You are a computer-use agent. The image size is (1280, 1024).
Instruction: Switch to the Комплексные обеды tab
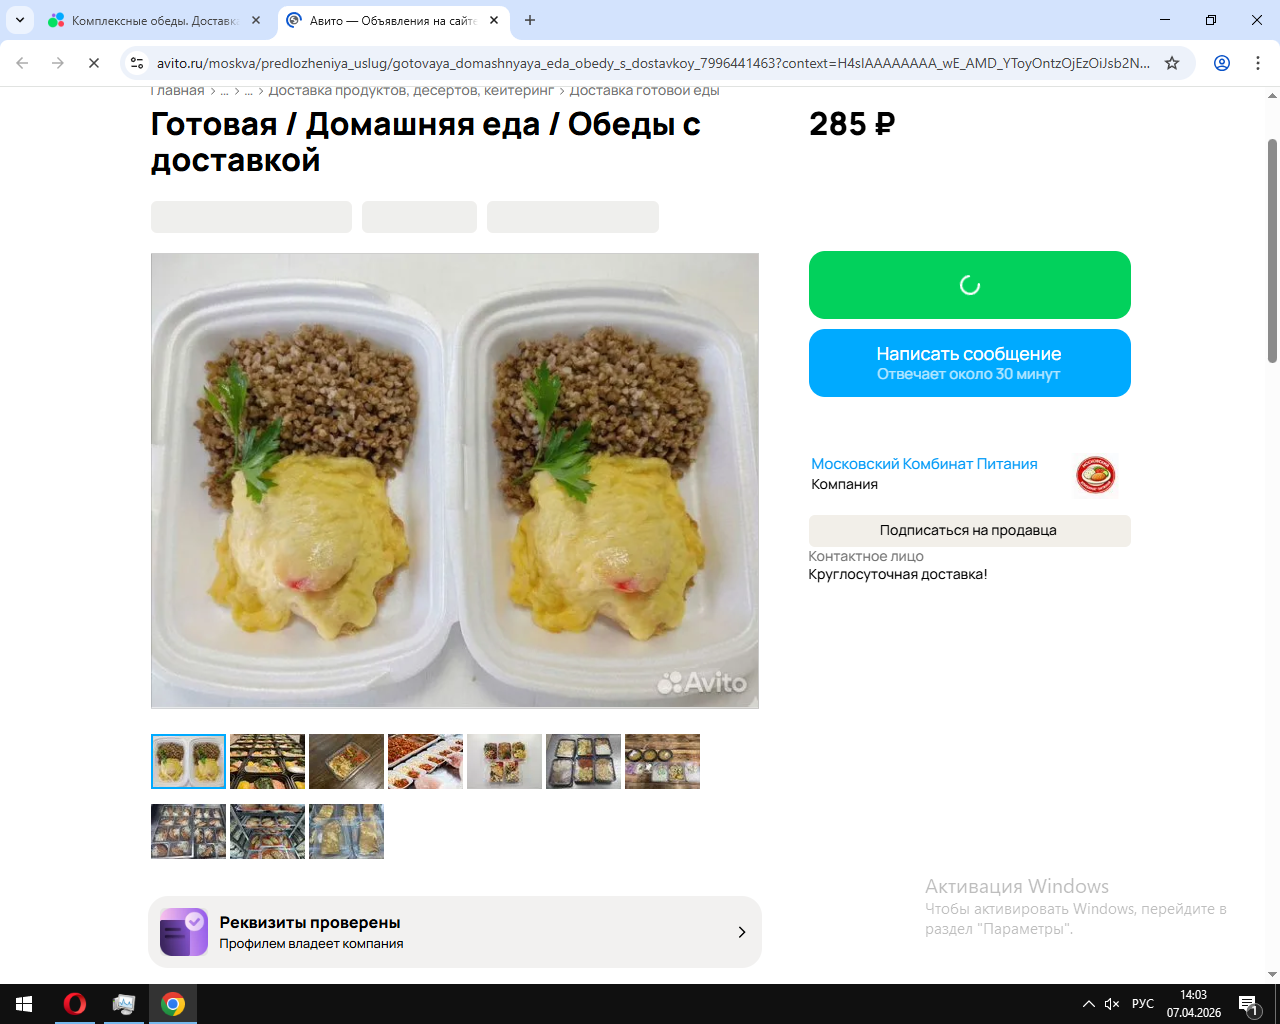[x=155, y=20]
